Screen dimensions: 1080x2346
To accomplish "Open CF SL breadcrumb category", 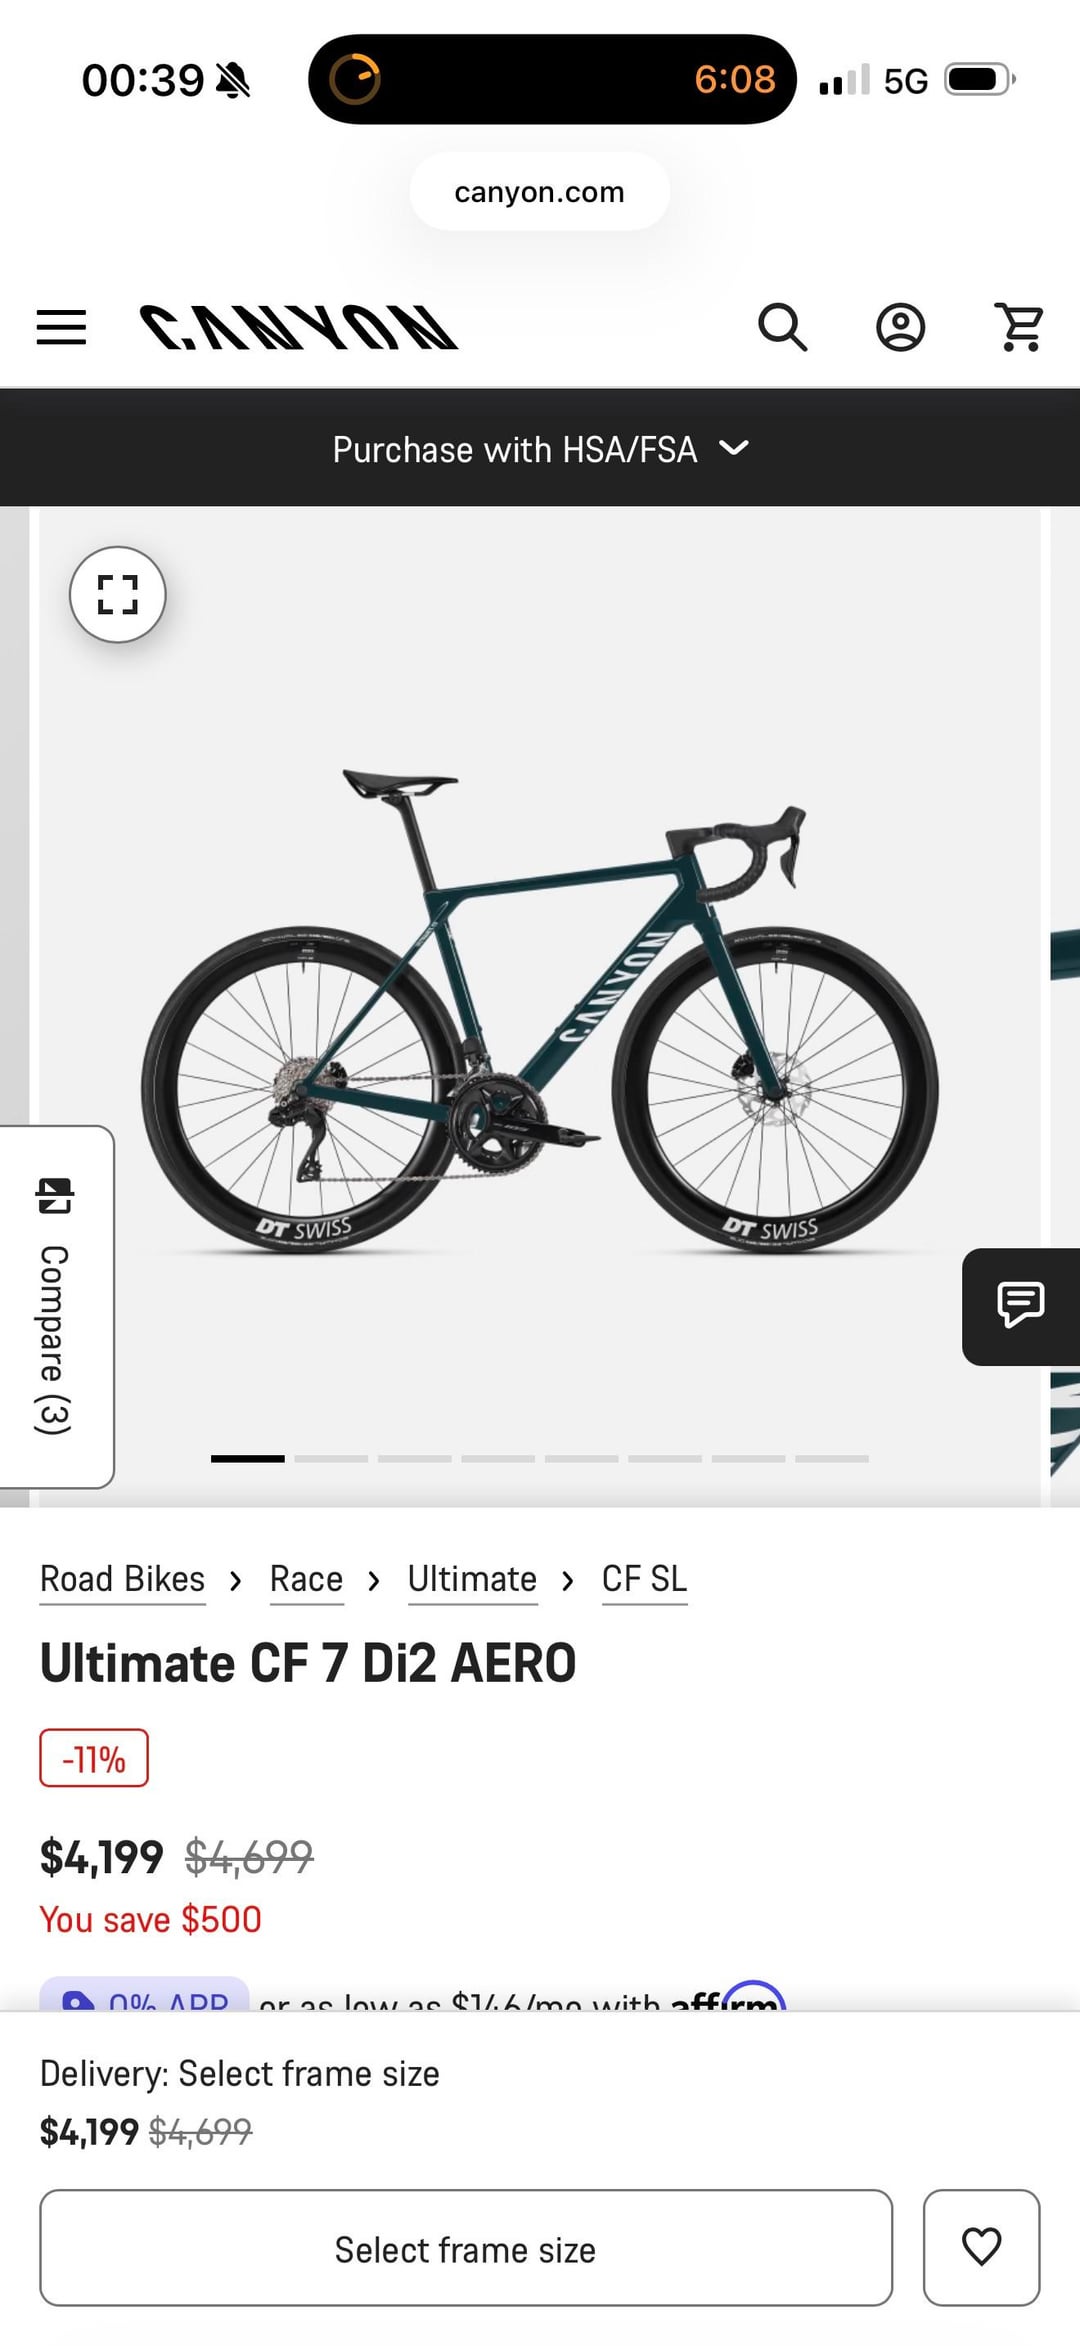I will [644, 1579].
